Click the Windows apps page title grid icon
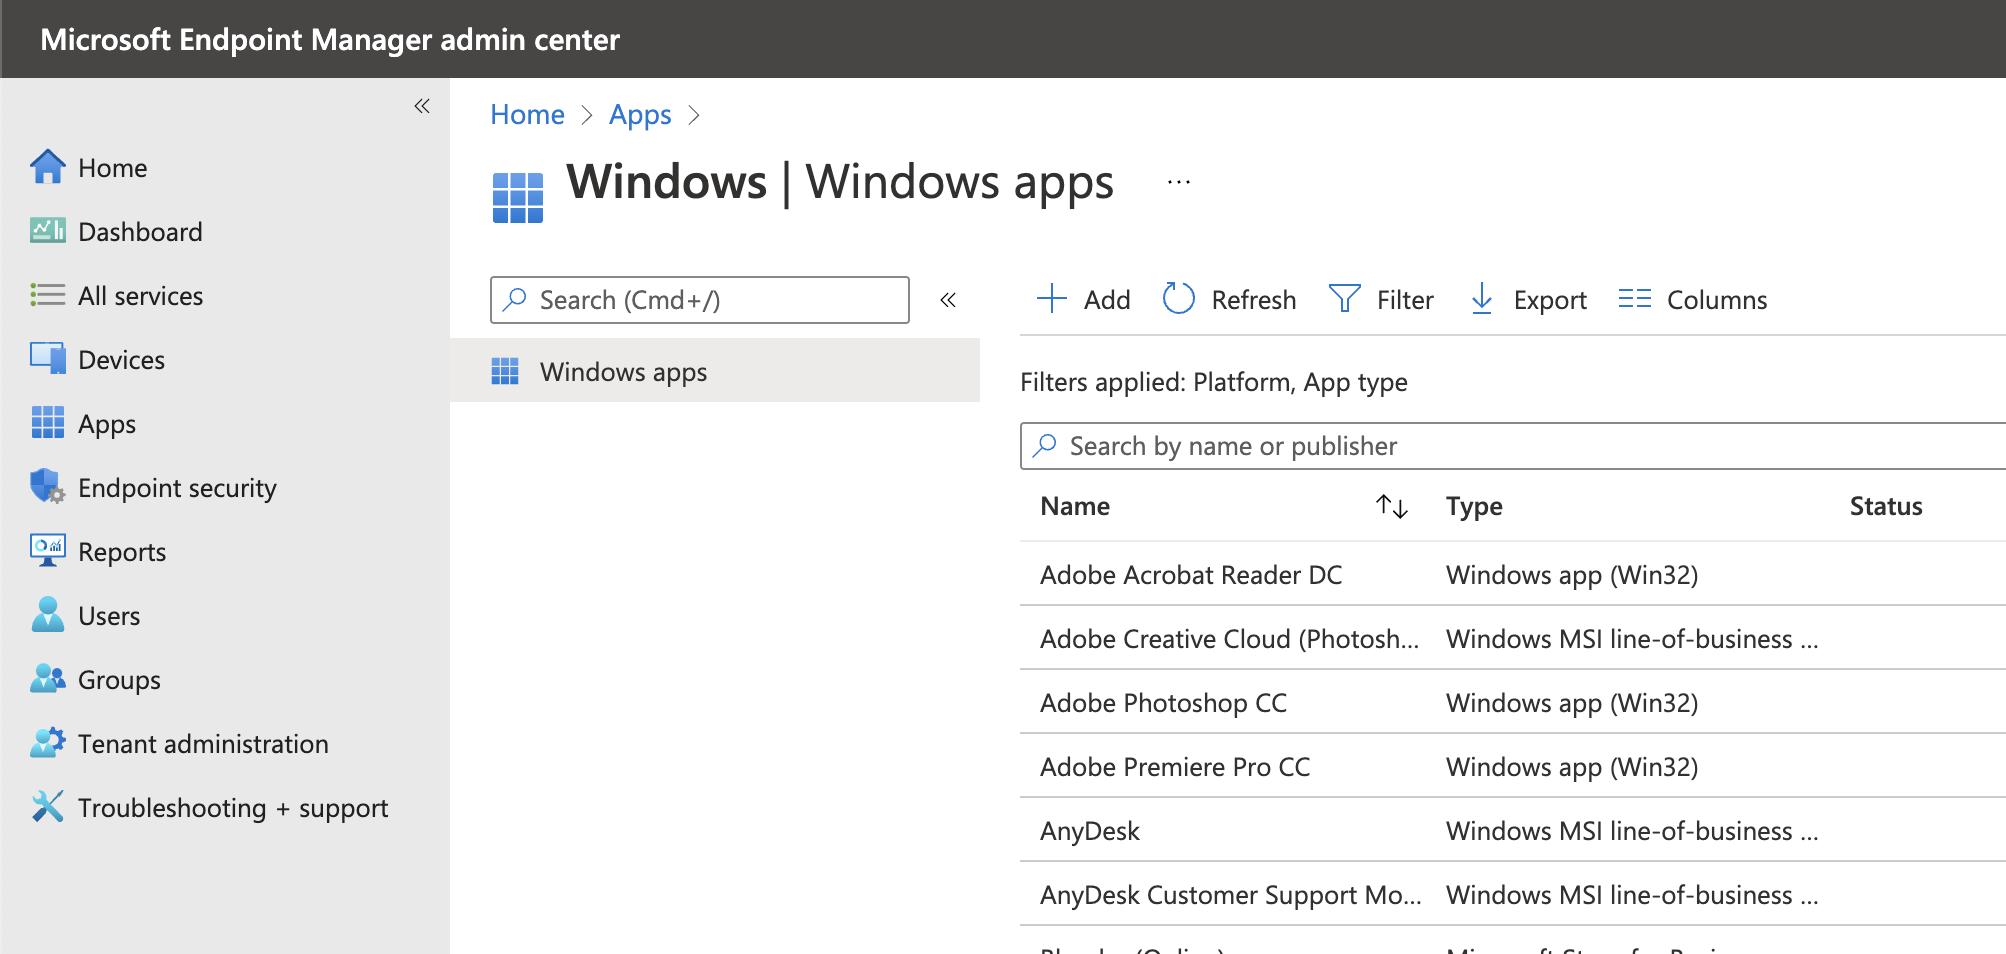The height and width of the screenshot is (954, 2006). (518, 197)
